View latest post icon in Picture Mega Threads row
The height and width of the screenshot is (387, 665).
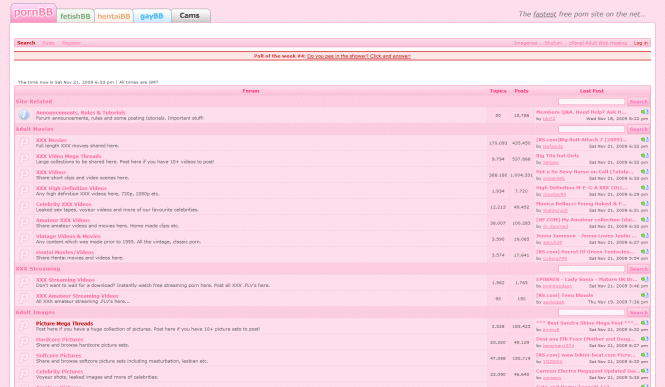pyautogui.click(x=645, y=323)
